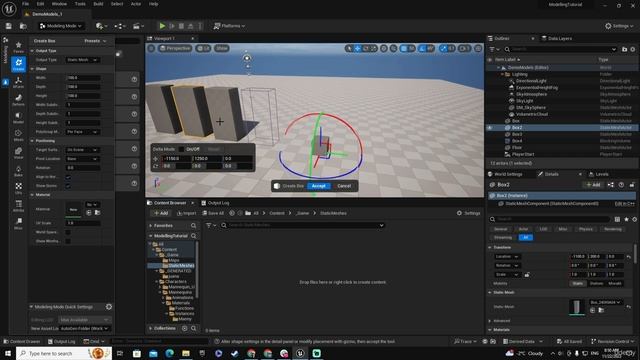The width and height of the screenshot is (640, 360).
Task: Open the XForm modeling tools category
Action: tap(18, 82)
